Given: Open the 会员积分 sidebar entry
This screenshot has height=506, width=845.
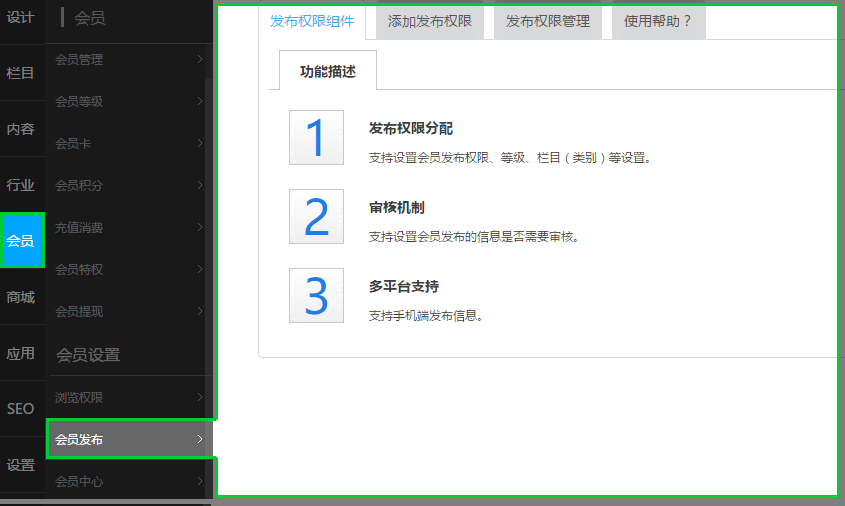Looking at the screenshot, I should pyautogui.click(x=128, y=186).
